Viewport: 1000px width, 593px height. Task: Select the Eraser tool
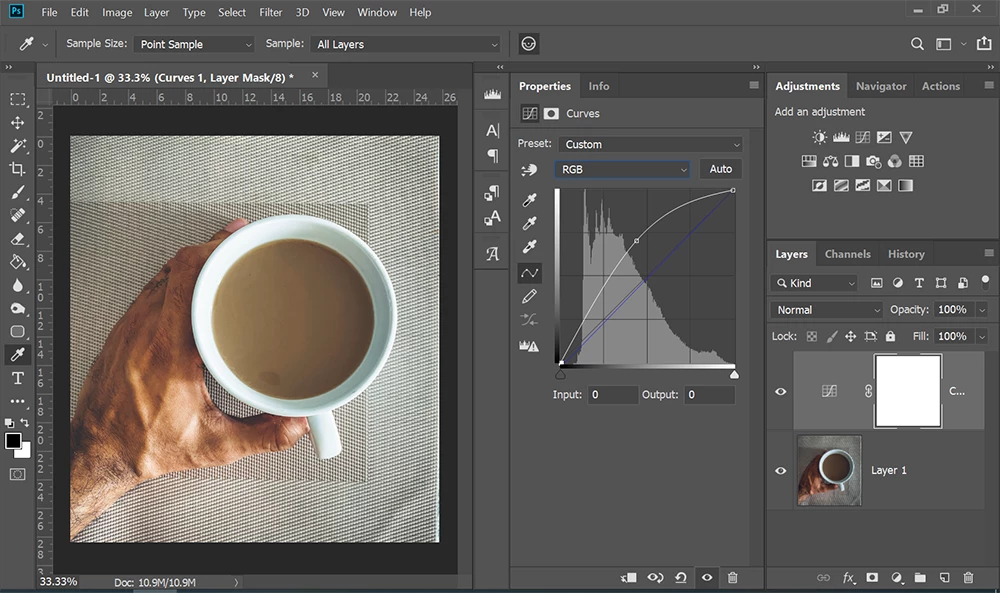[18, 238]
